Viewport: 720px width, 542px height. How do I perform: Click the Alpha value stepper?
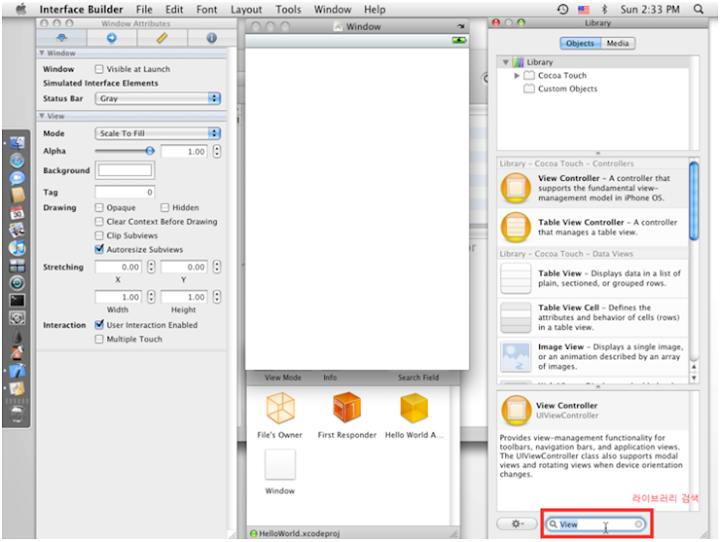[217, 151]
